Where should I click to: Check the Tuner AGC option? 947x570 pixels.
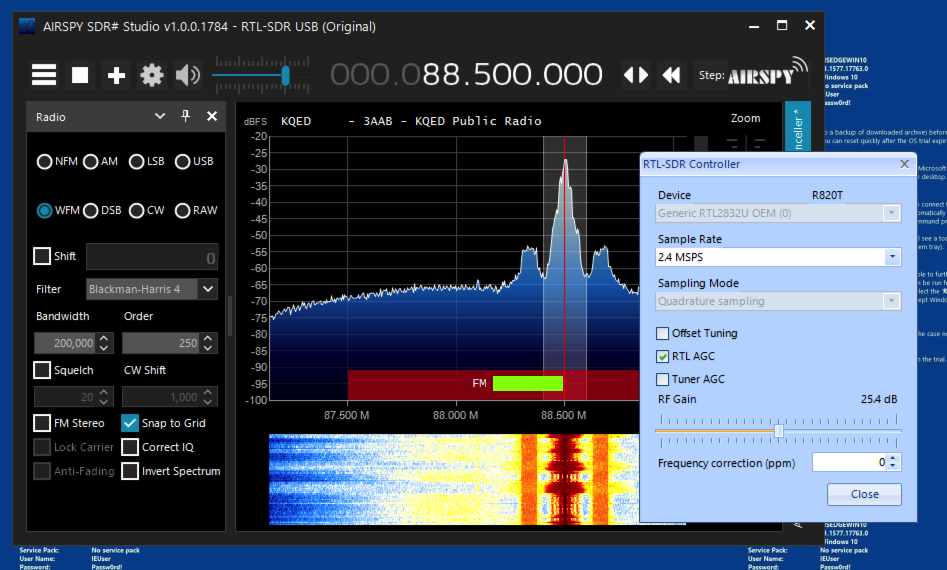pos(663,379)
